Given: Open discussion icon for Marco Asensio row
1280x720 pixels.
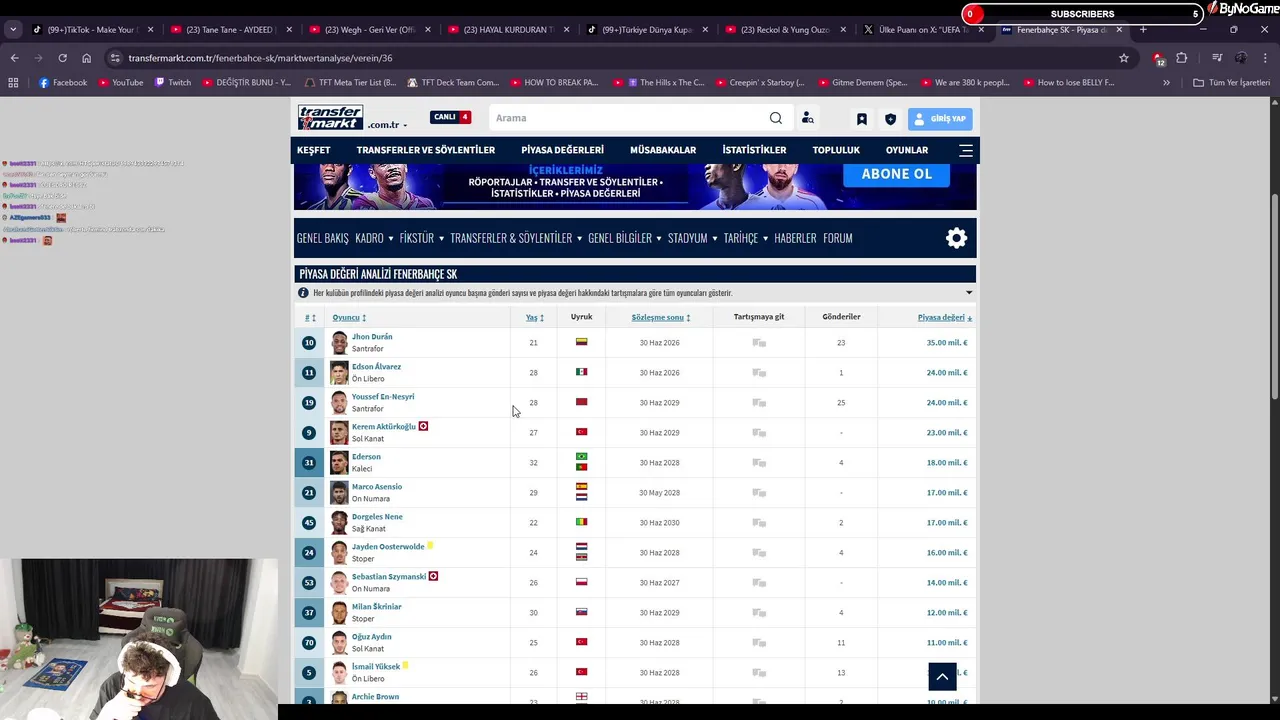Looking at the screenshot, I should [759, 493].
